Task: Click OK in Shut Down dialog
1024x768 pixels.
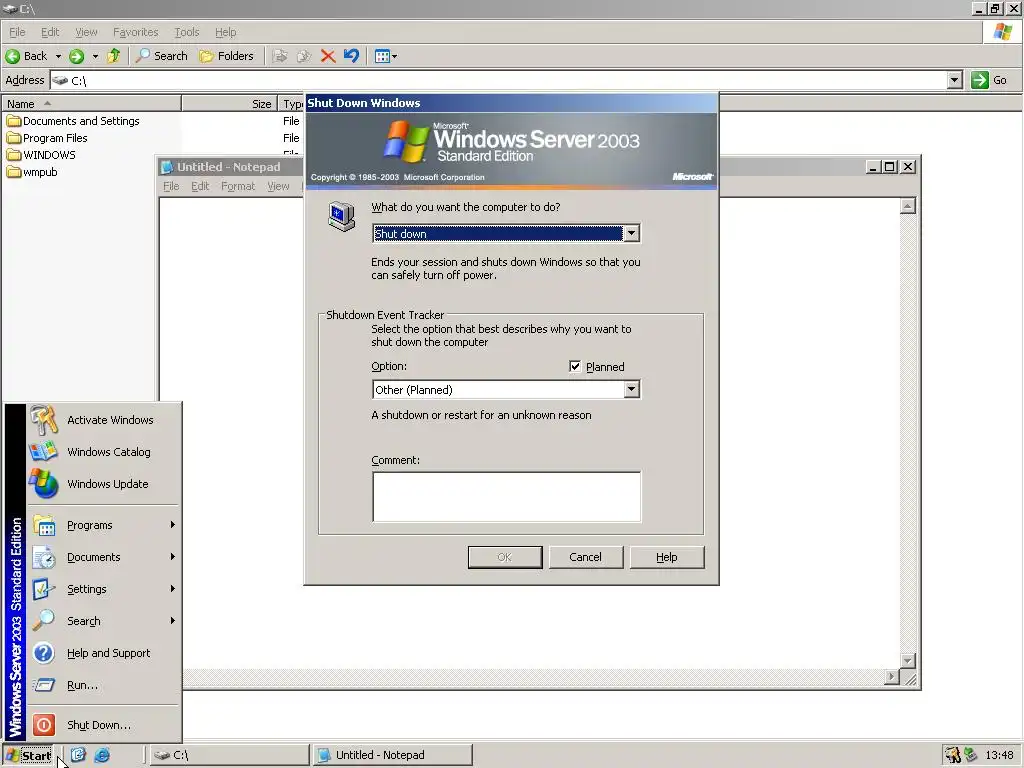Action: [505, 557]
